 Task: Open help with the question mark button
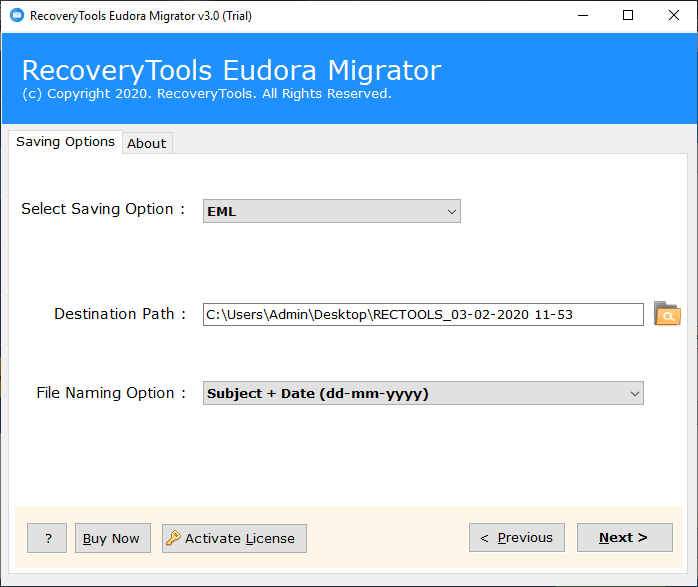[x=47, y=538]
